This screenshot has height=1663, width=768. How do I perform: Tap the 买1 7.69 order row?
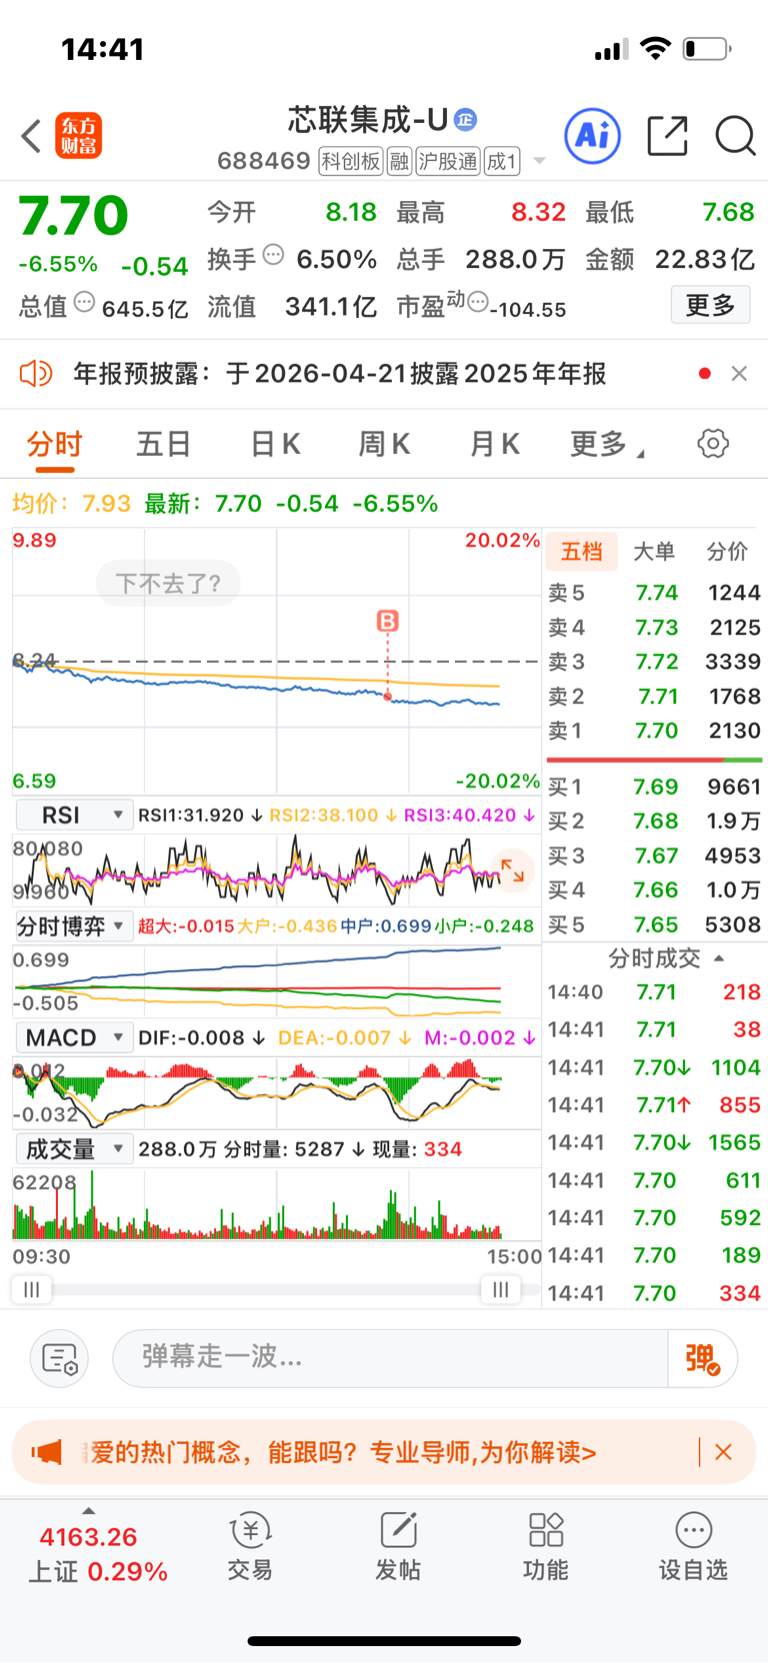point(655,787)
